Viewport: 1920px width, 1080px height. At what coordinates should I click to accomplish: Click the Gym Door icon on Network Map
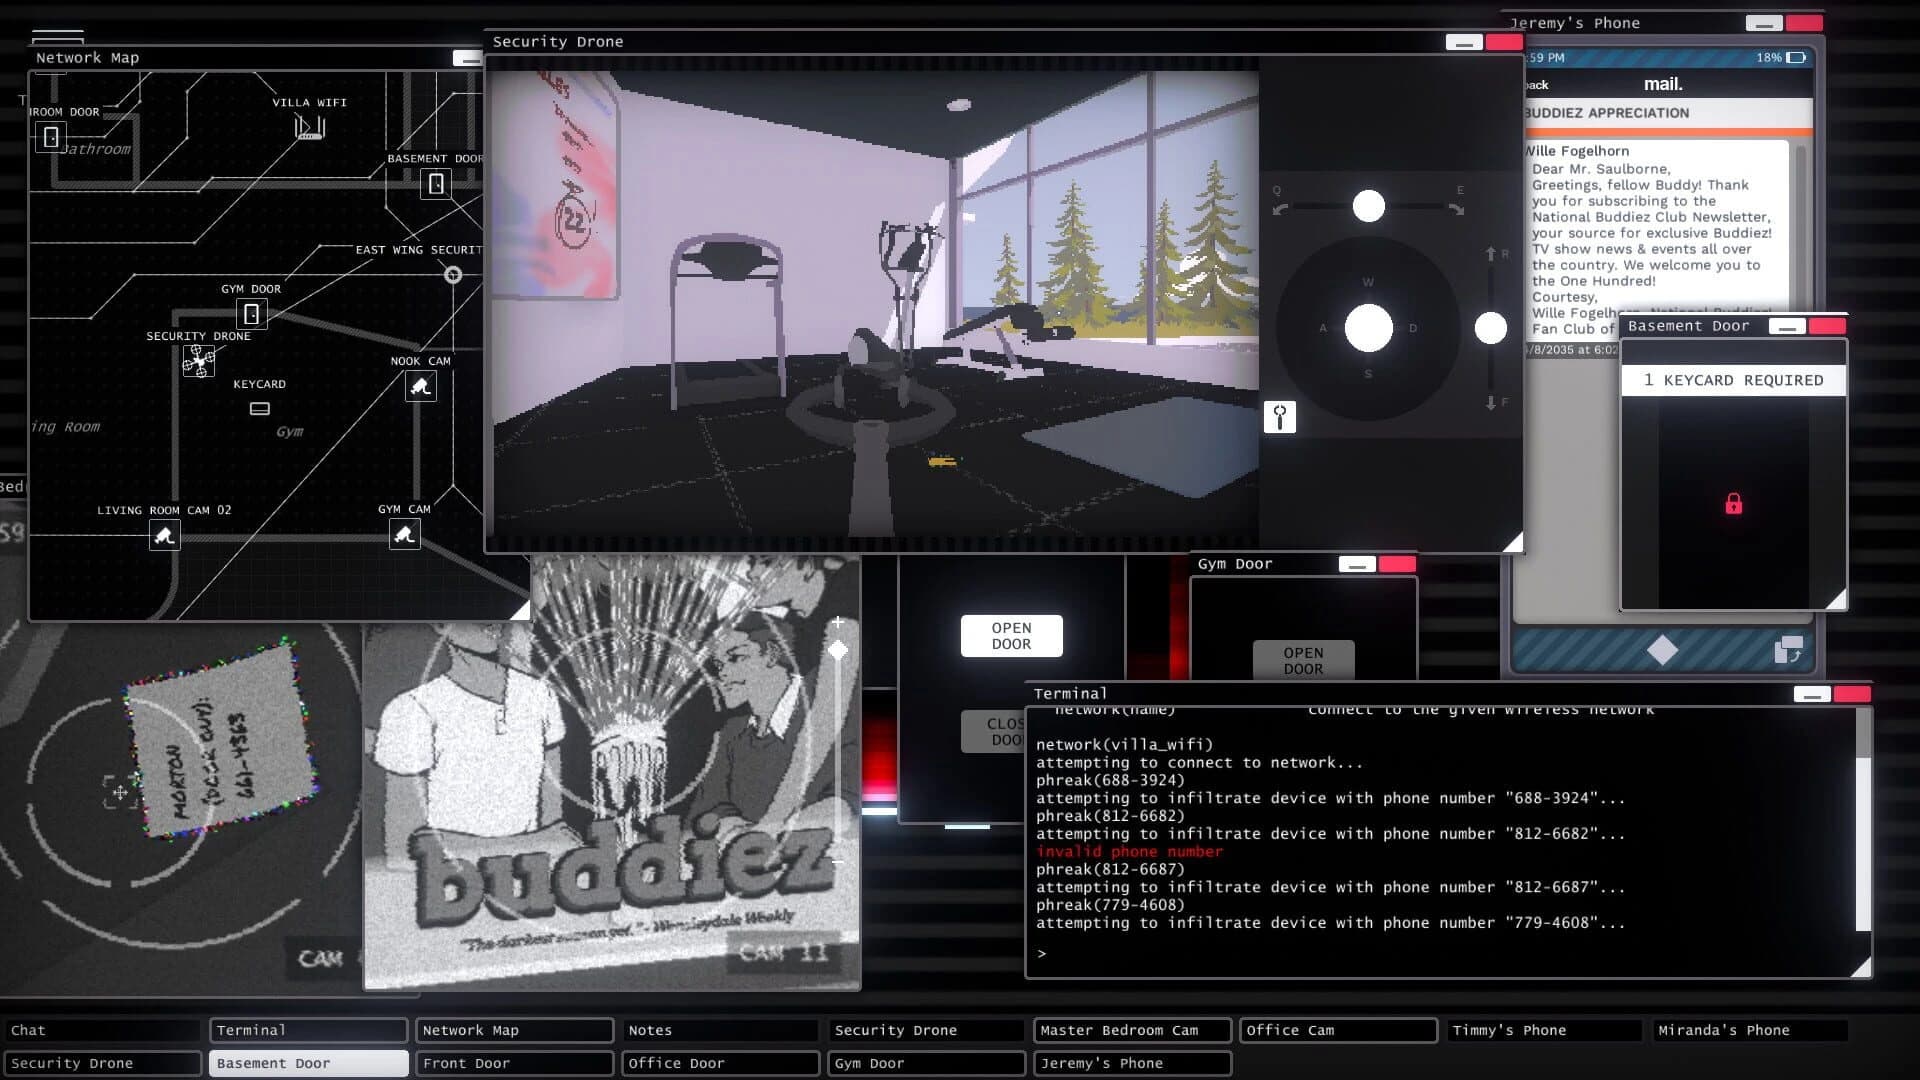click(x=251, y=313)
